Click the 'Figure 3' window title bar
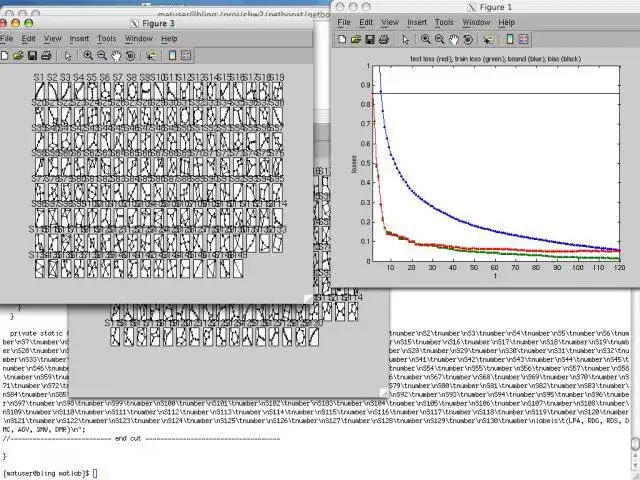The image size is (640, 480). 156,23
